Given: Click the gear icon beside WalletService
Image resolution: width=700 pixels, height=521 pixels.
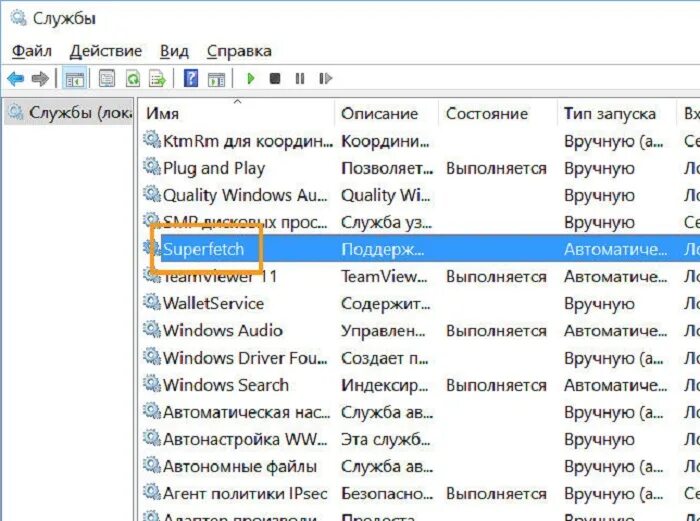Looking at the screenshot, I should 152,302.
